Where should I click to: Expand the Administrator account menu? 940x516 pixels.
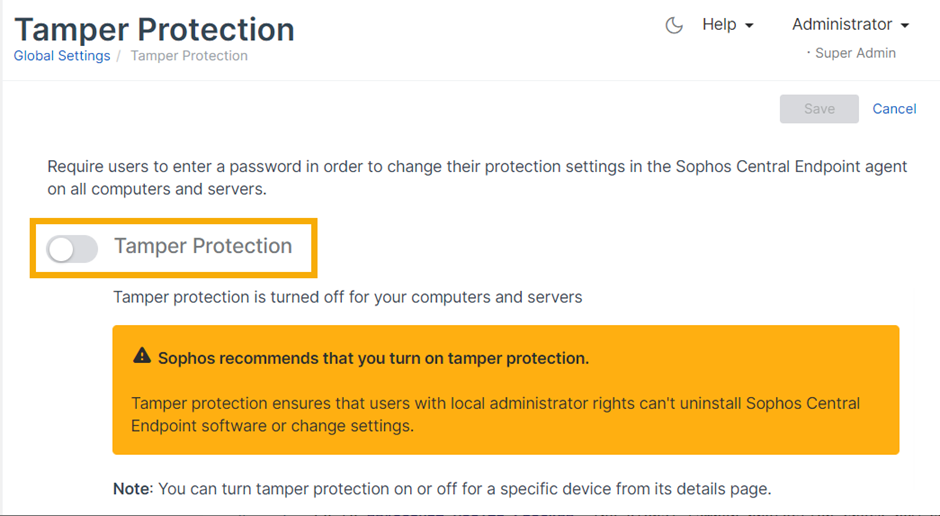850,25
